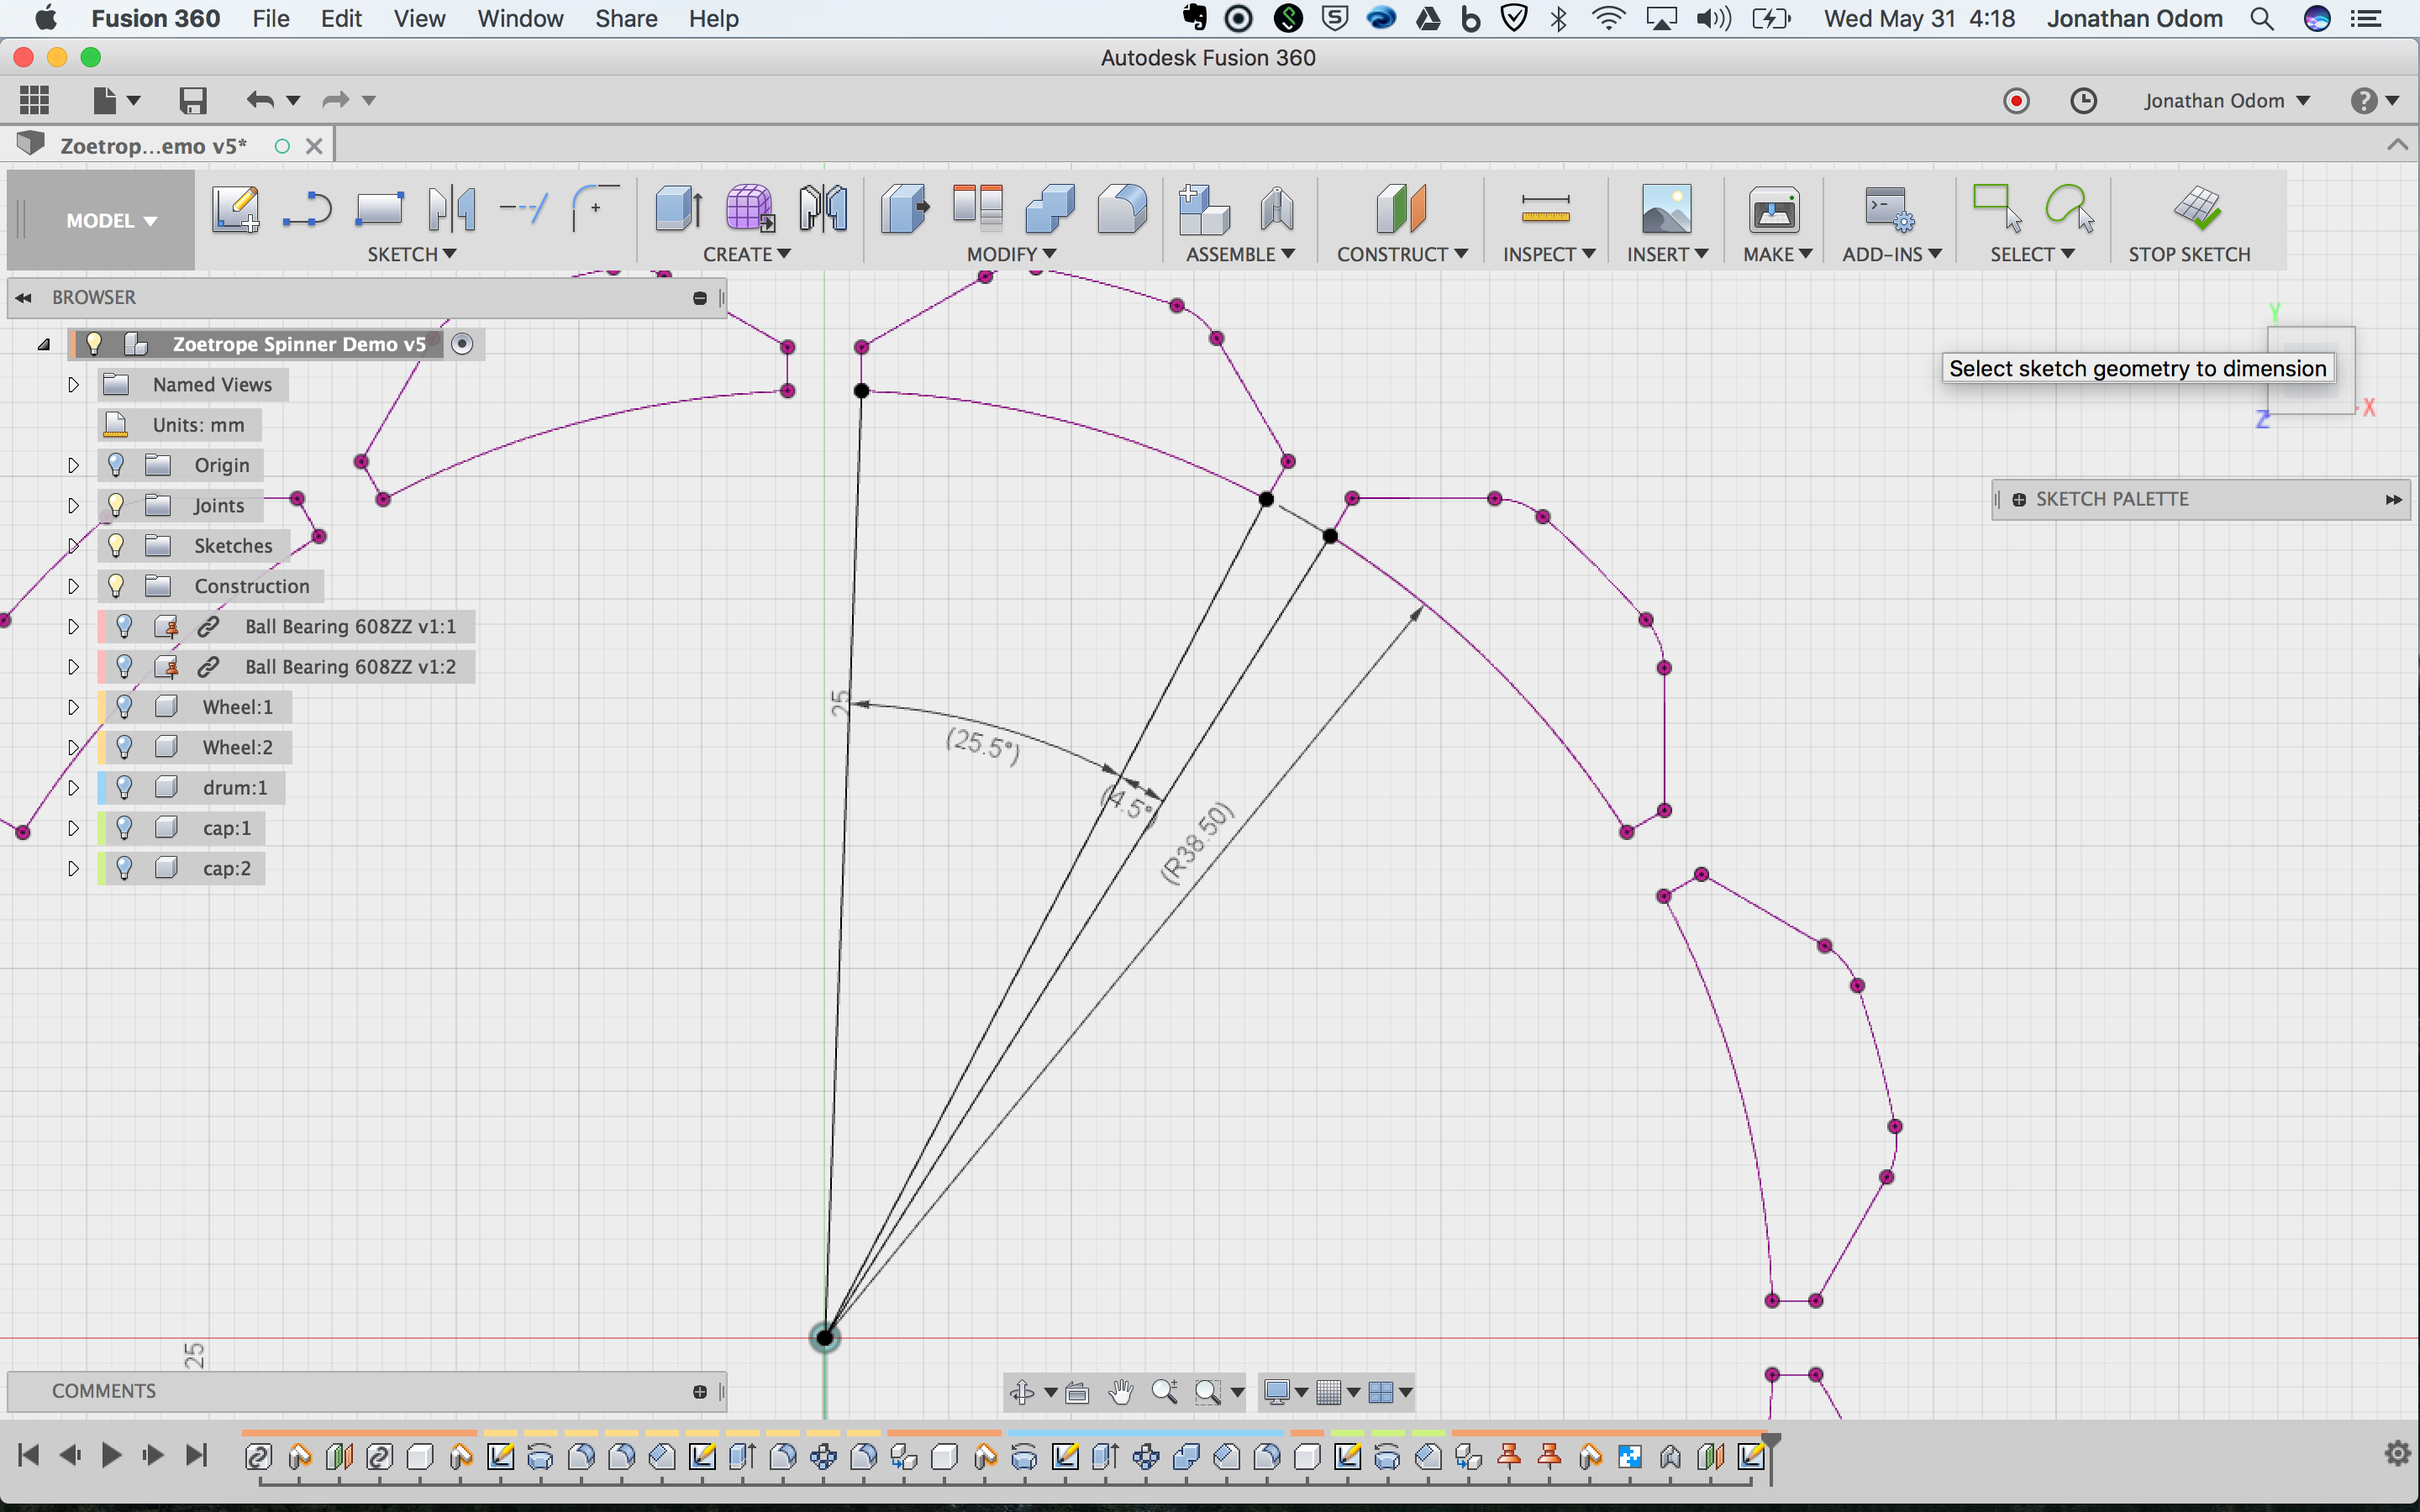Hide the drum:1 component lightbulb
Screen dimensions: 2420x1512
pyautogui.click(x=124, y=788)
